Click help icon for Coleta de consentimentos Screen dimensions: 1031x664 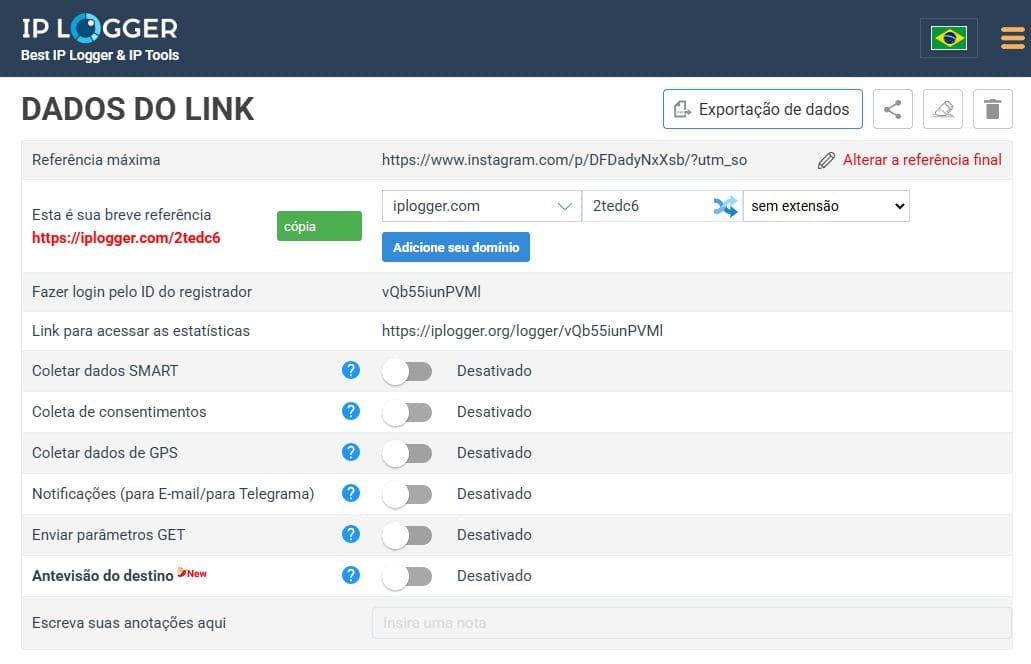coord(351,411)
